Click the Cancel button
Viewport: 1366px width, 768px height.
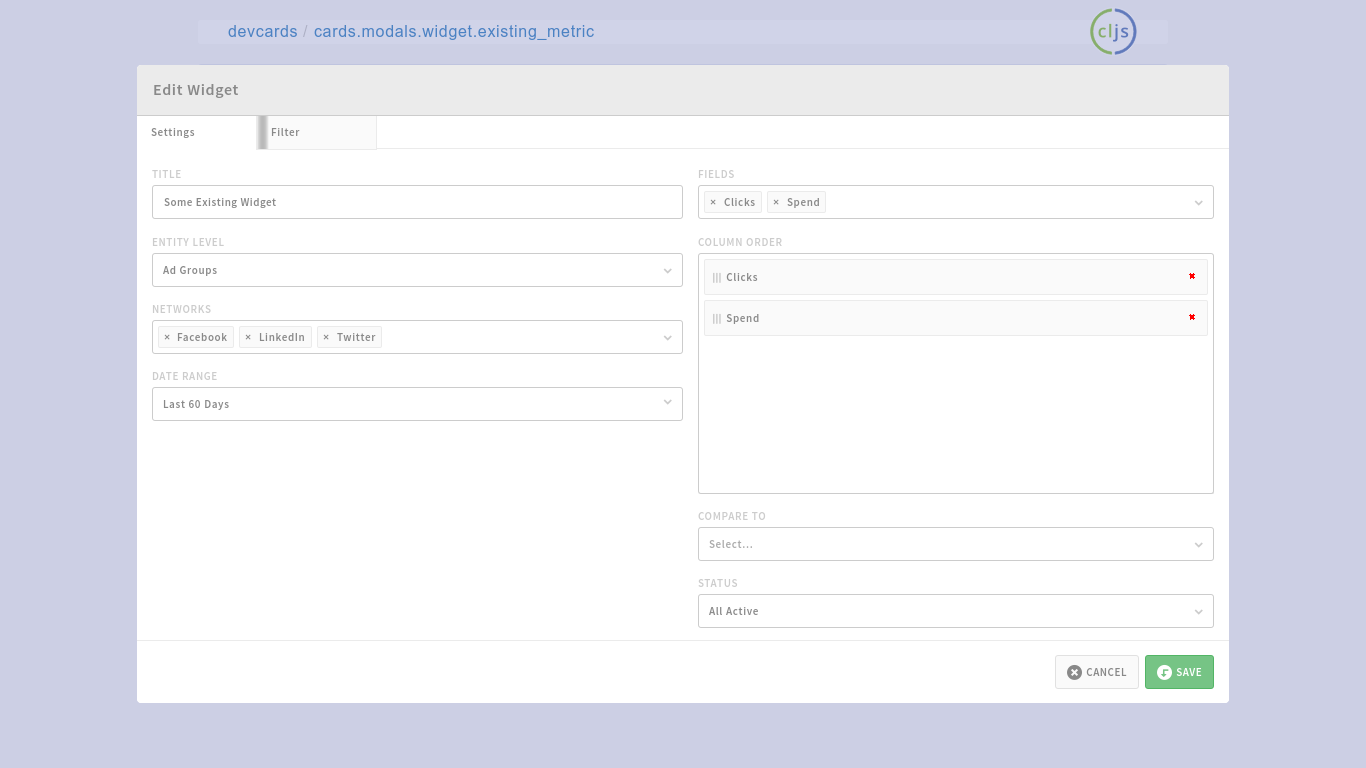(x=1096, y=672)
